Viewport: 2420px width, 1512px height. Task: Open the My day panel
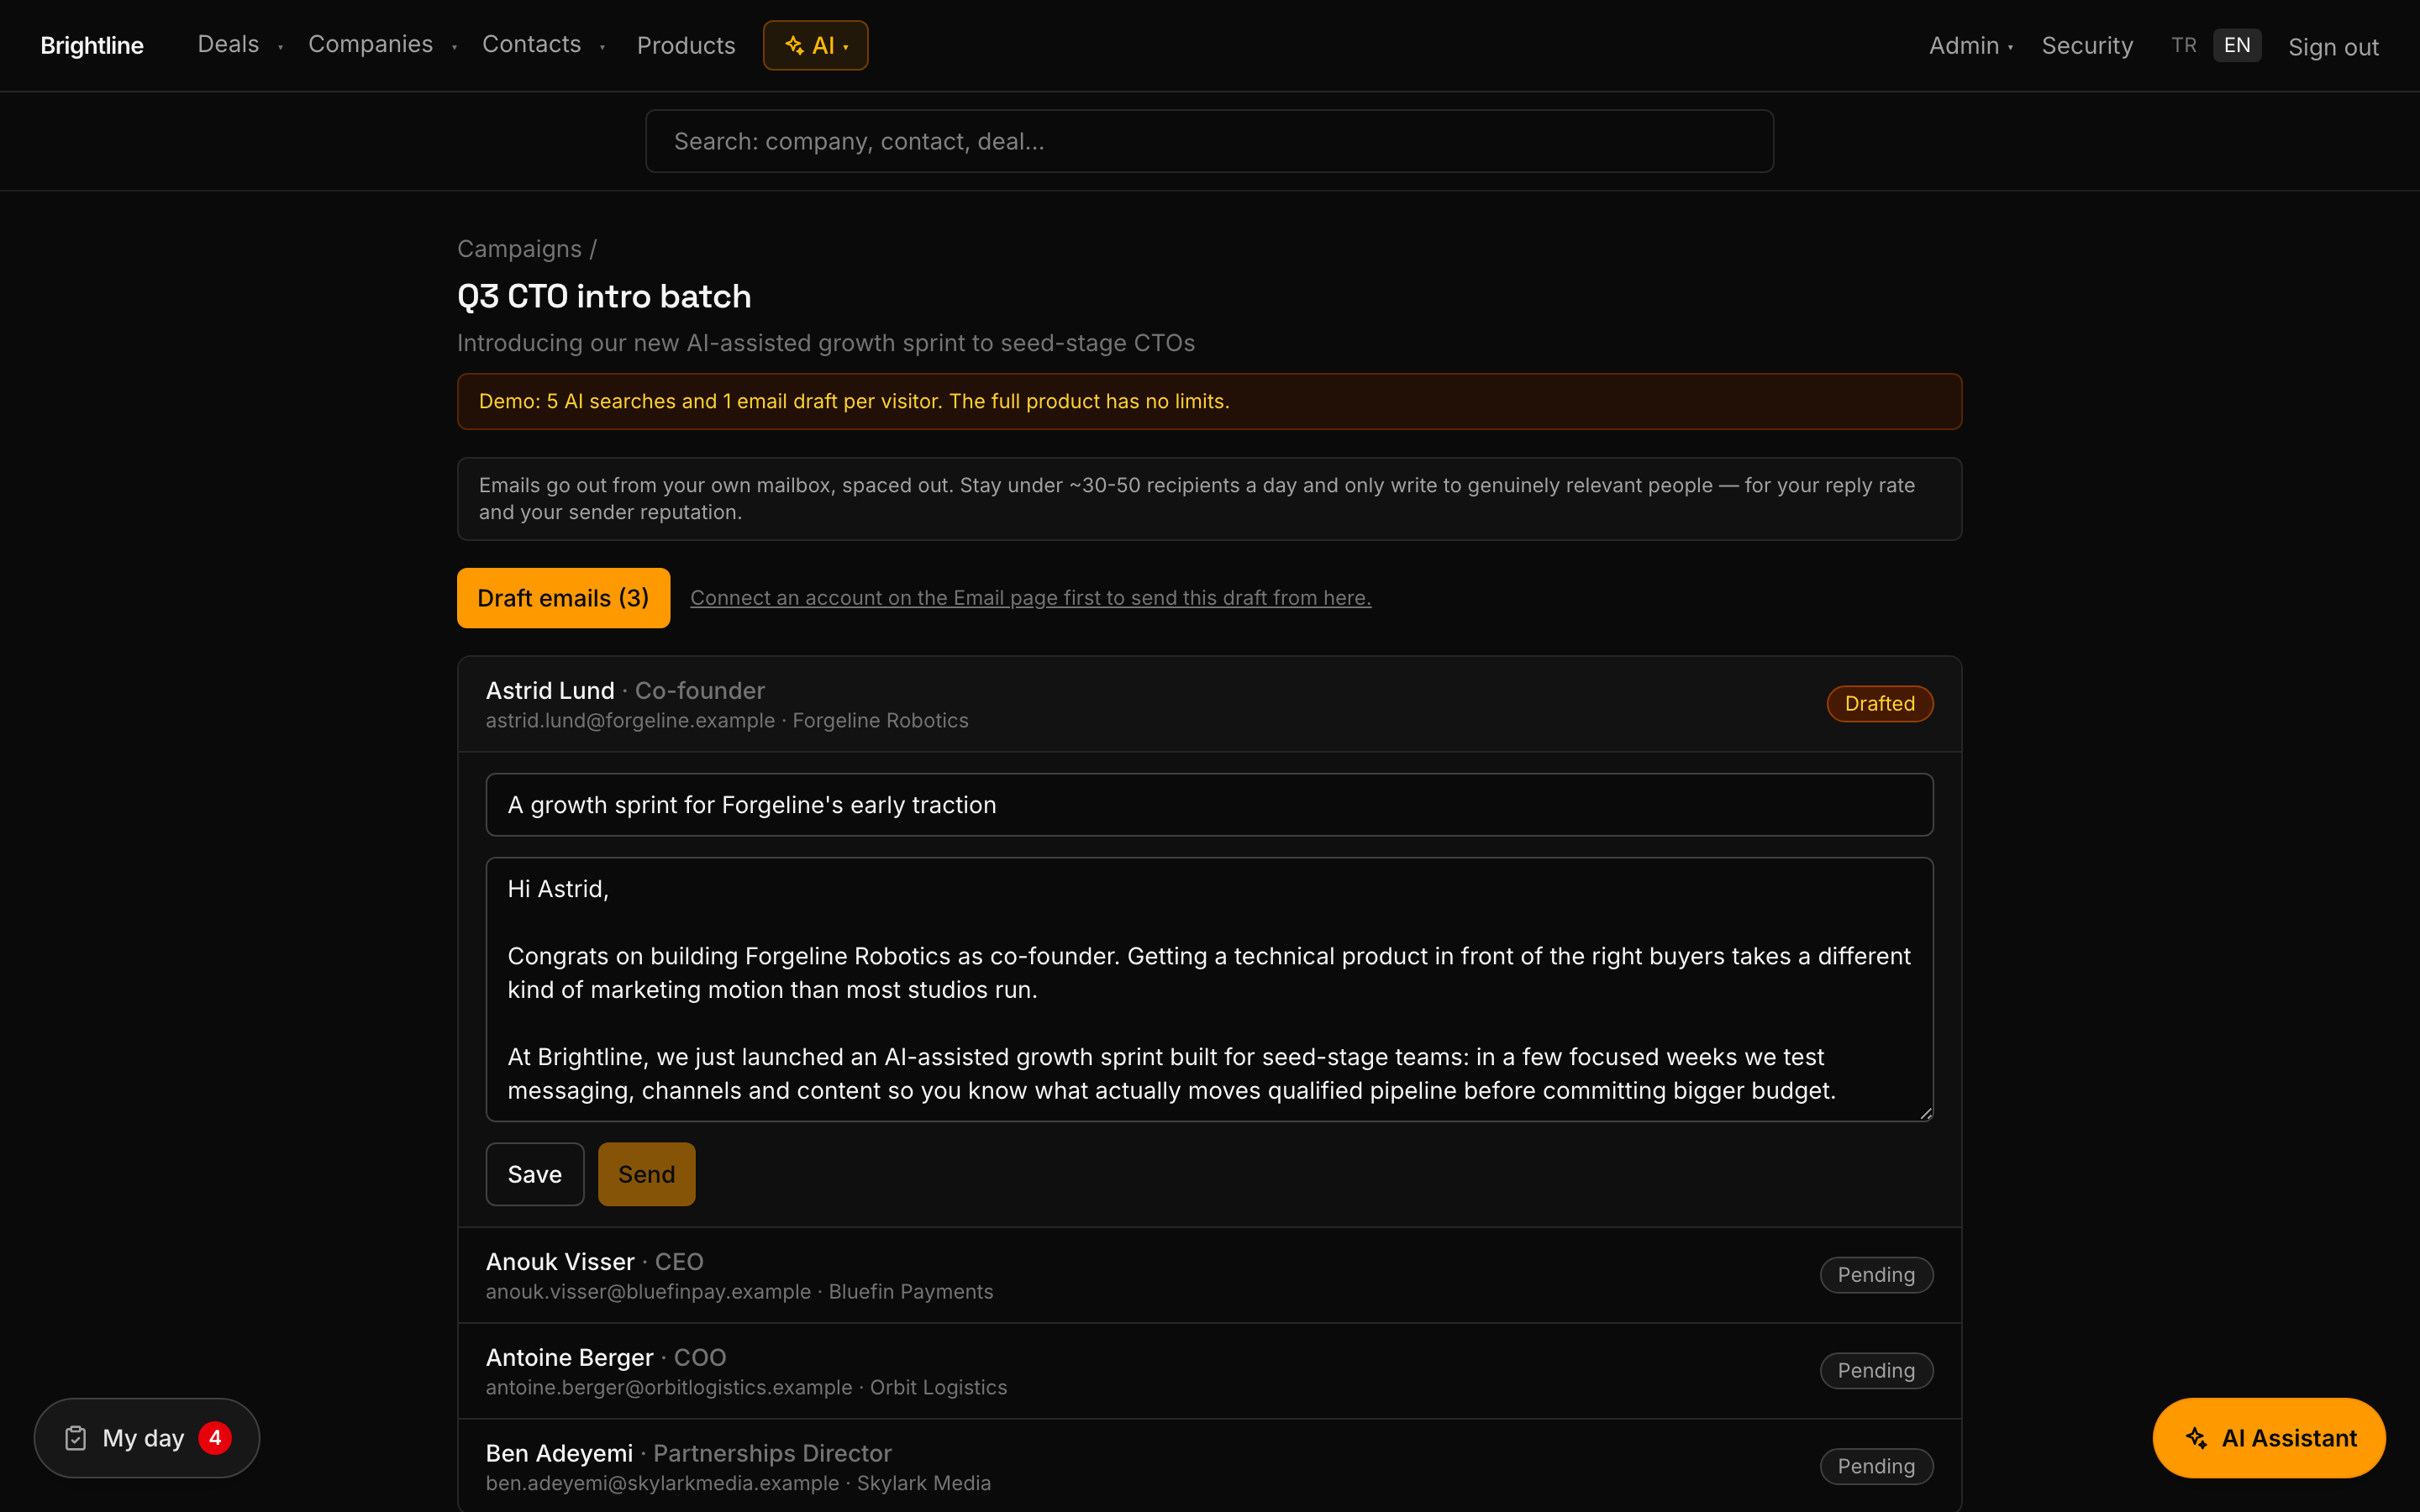[147, 1438]
